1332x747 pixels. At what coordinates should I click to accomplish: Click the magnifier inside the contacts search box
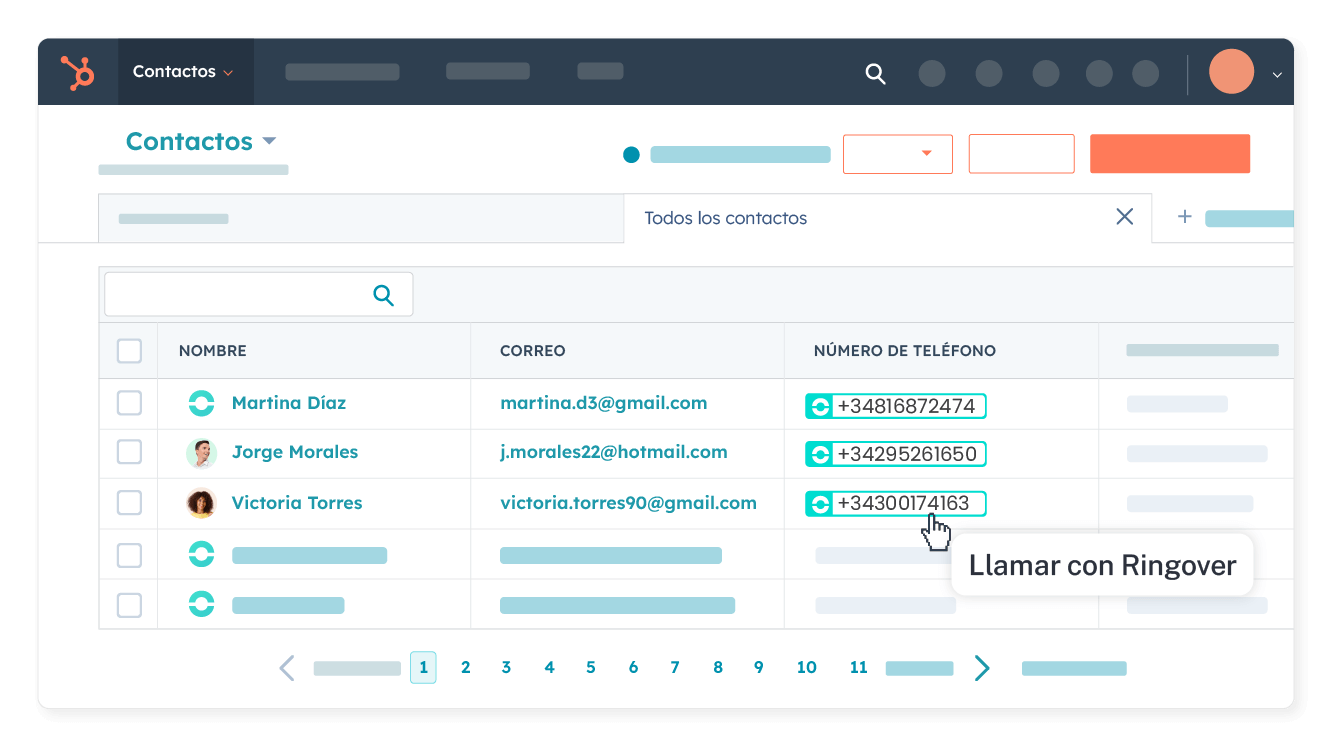point(383,294)
